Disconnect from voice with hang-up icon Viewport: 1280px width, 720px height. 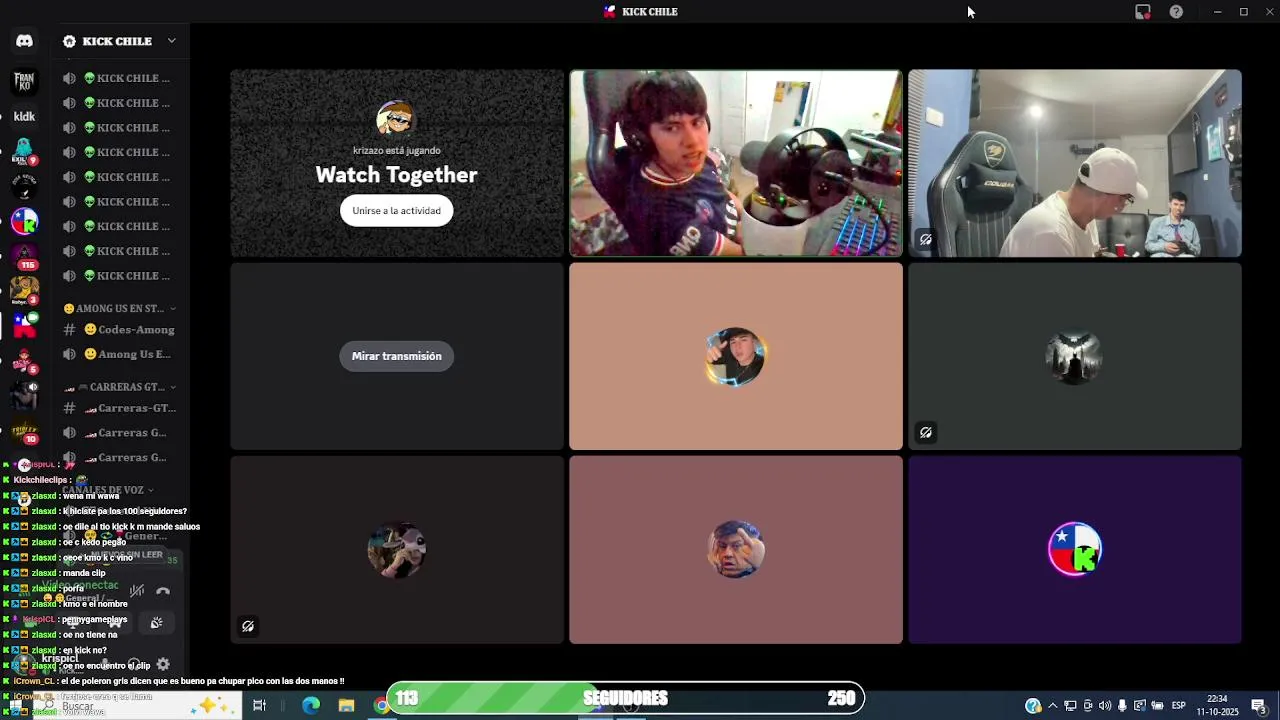(163, 591)
